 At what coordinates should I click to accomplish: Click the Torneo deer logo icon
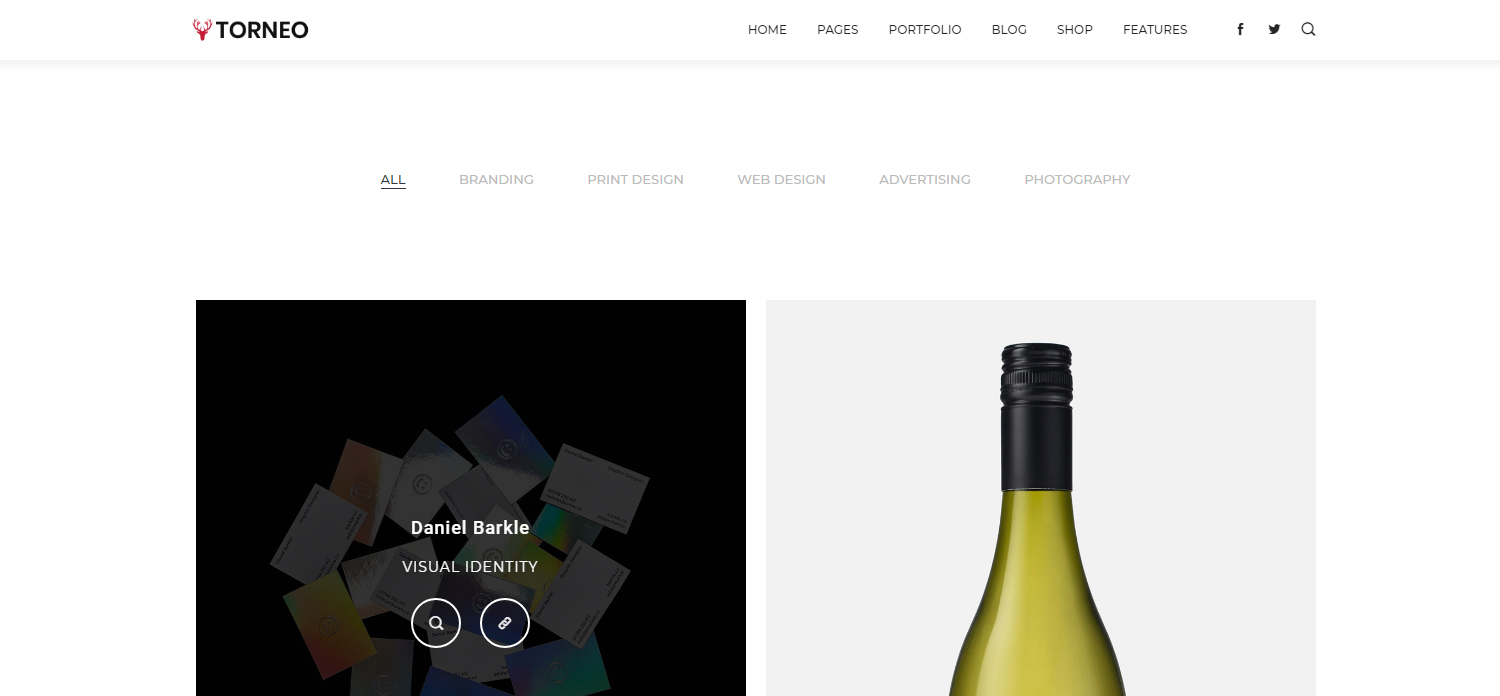202,30
